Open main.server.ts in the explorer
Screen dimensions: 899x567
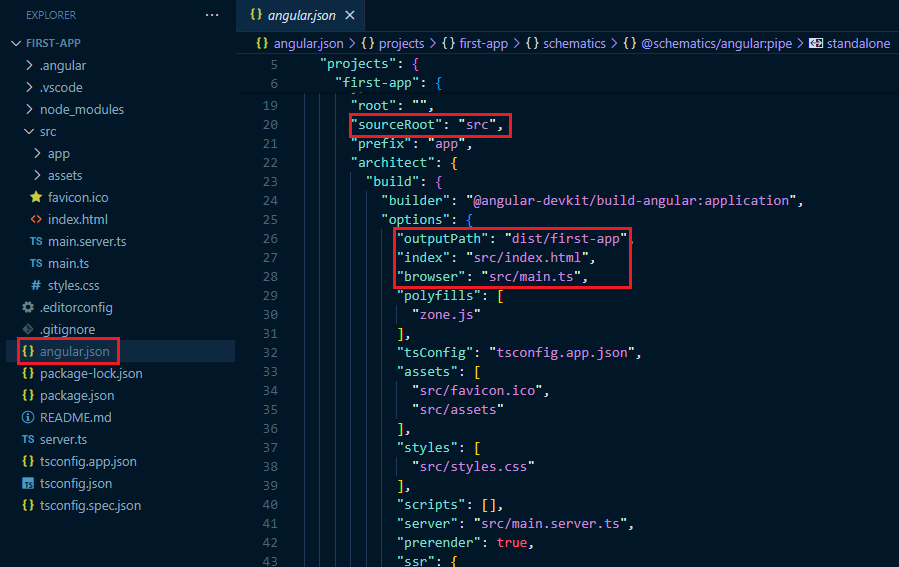tap(87, 241)
